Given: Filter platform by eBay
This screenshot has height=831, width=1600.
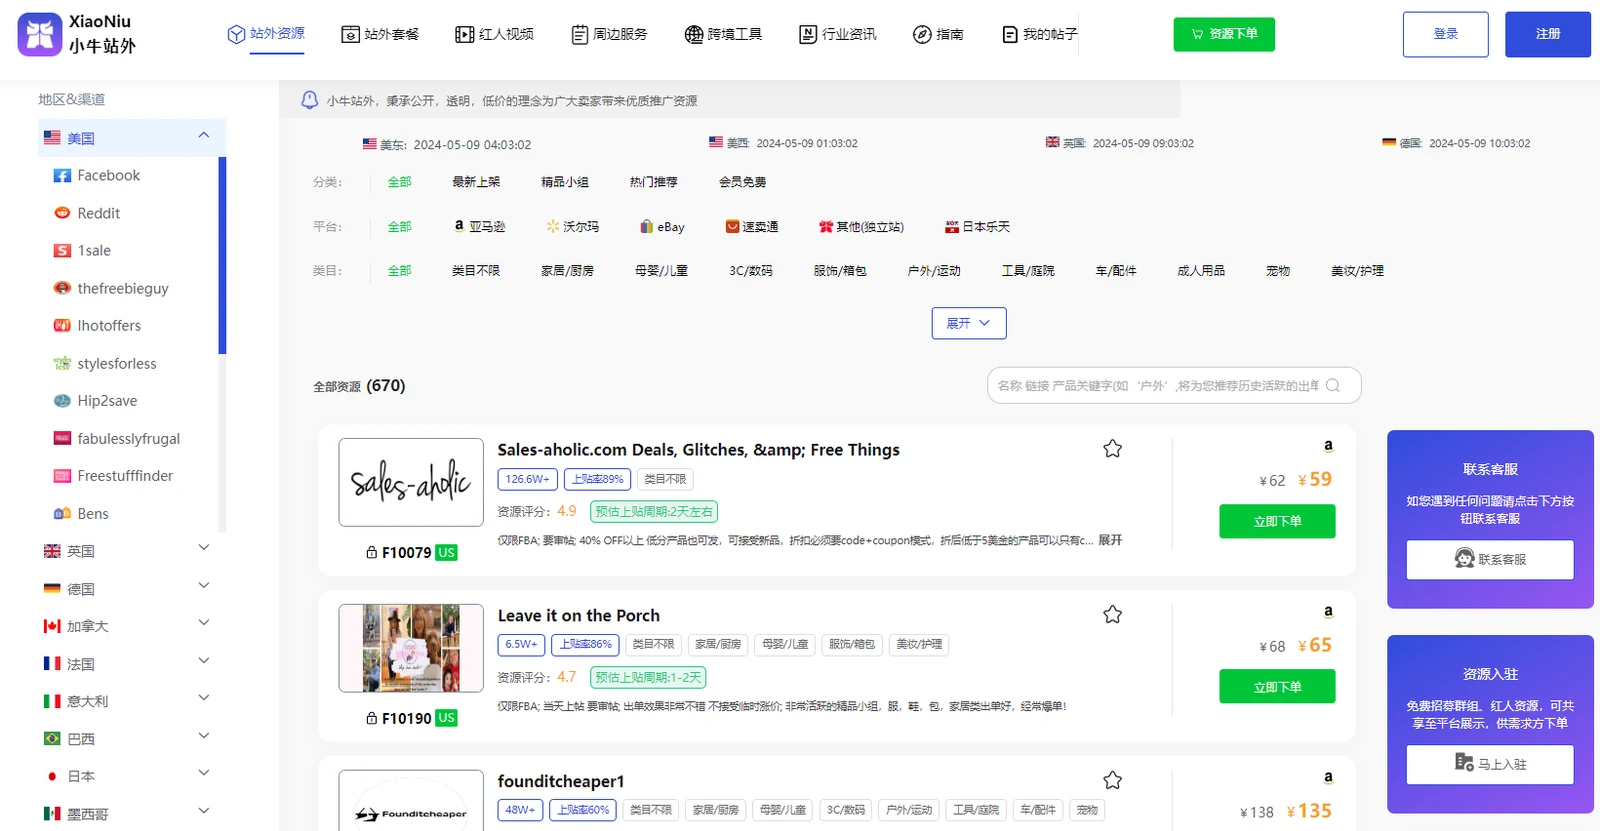Looking at the screenshot, I should click(x=662, y=227).
